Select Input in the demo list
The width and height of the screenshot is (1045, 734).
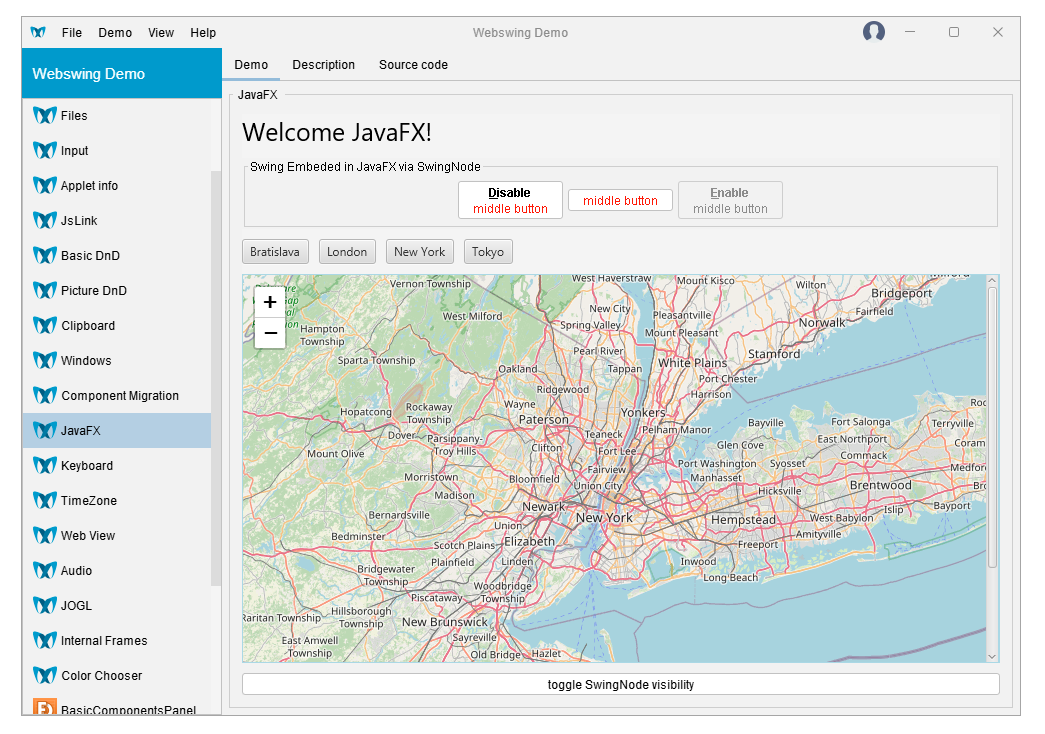[117, 151]
